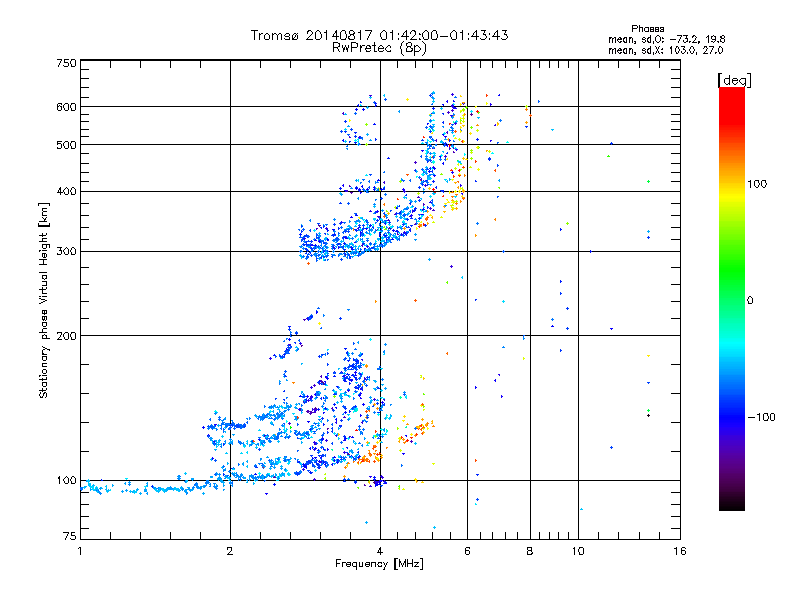Click the '[deg]' colorbar unit label
Image resolution: width=800 pixels, height=600 pixels.
(734, 80)
